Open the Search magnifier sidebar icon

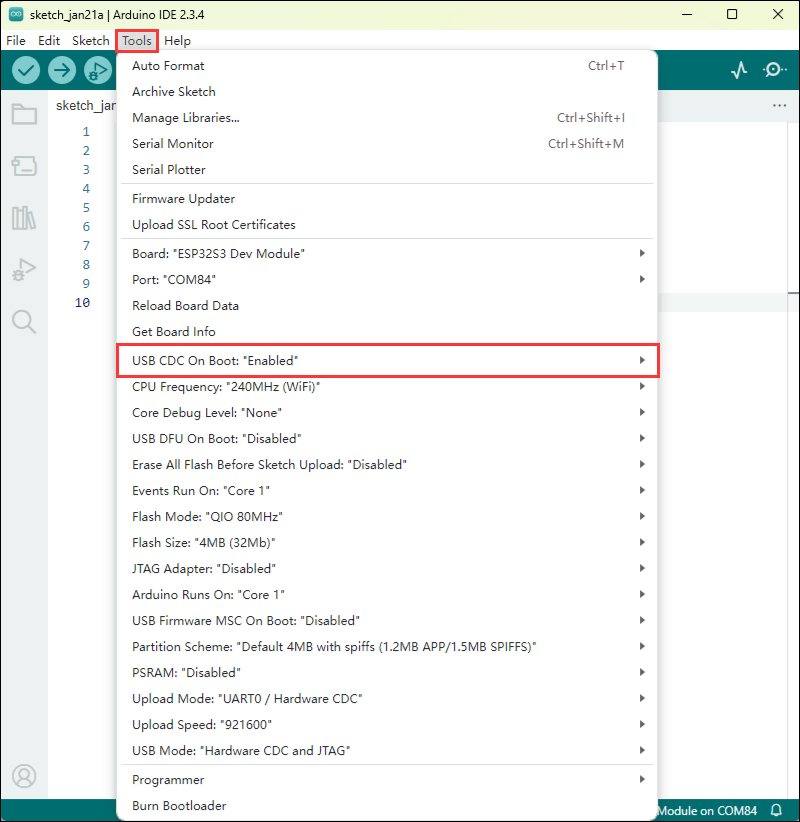24,321
